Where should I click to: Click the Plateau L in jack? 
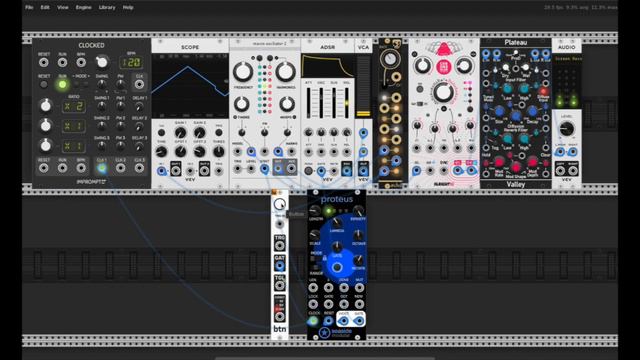(486, 53)
